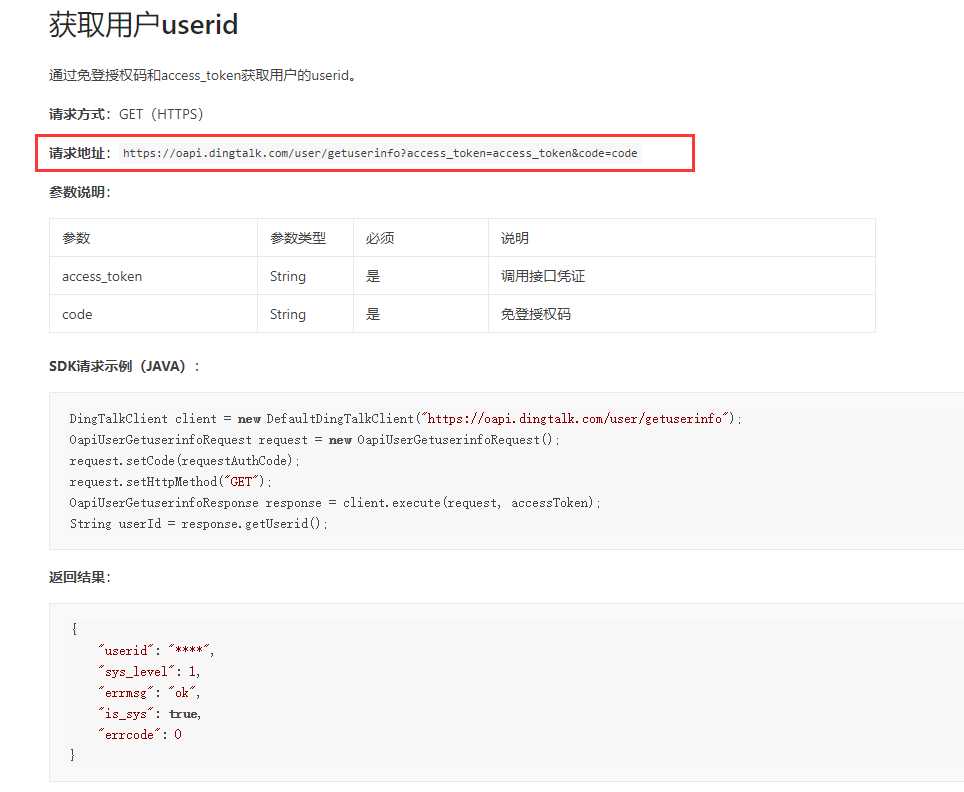
Task: Click the "errcode": 0 JSON line
Action: pyautogui.click(x=140, y=734)
